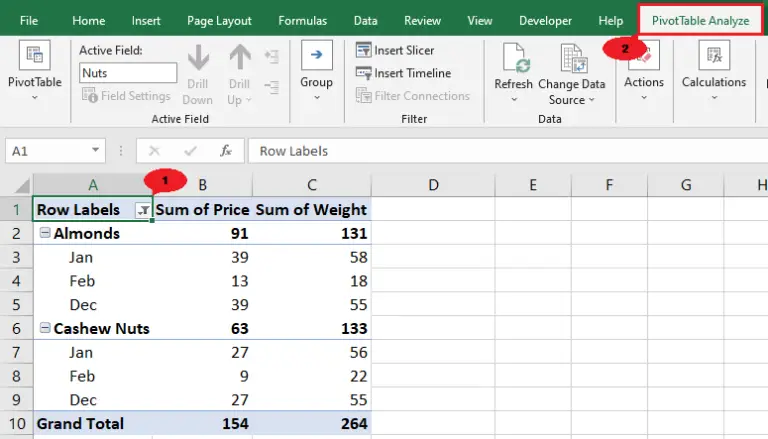This screenshot has height=439, width=768.
Task: Click the Expand Field icon
Action: (x=272, y=56)
